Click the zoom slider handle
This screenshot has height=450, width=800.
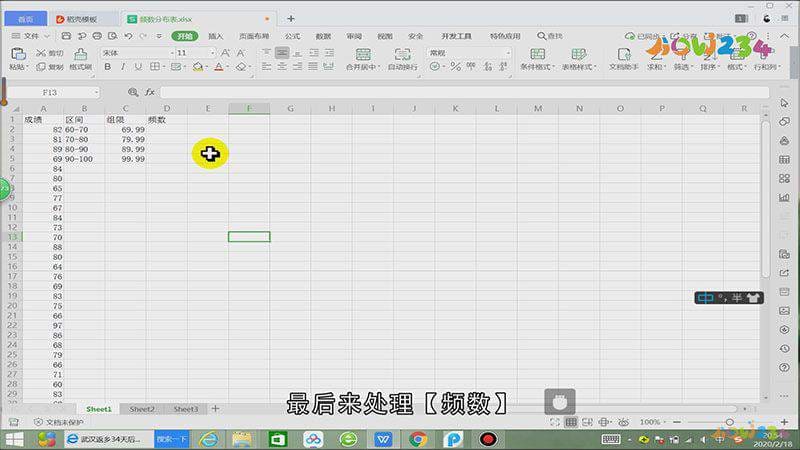730,422
